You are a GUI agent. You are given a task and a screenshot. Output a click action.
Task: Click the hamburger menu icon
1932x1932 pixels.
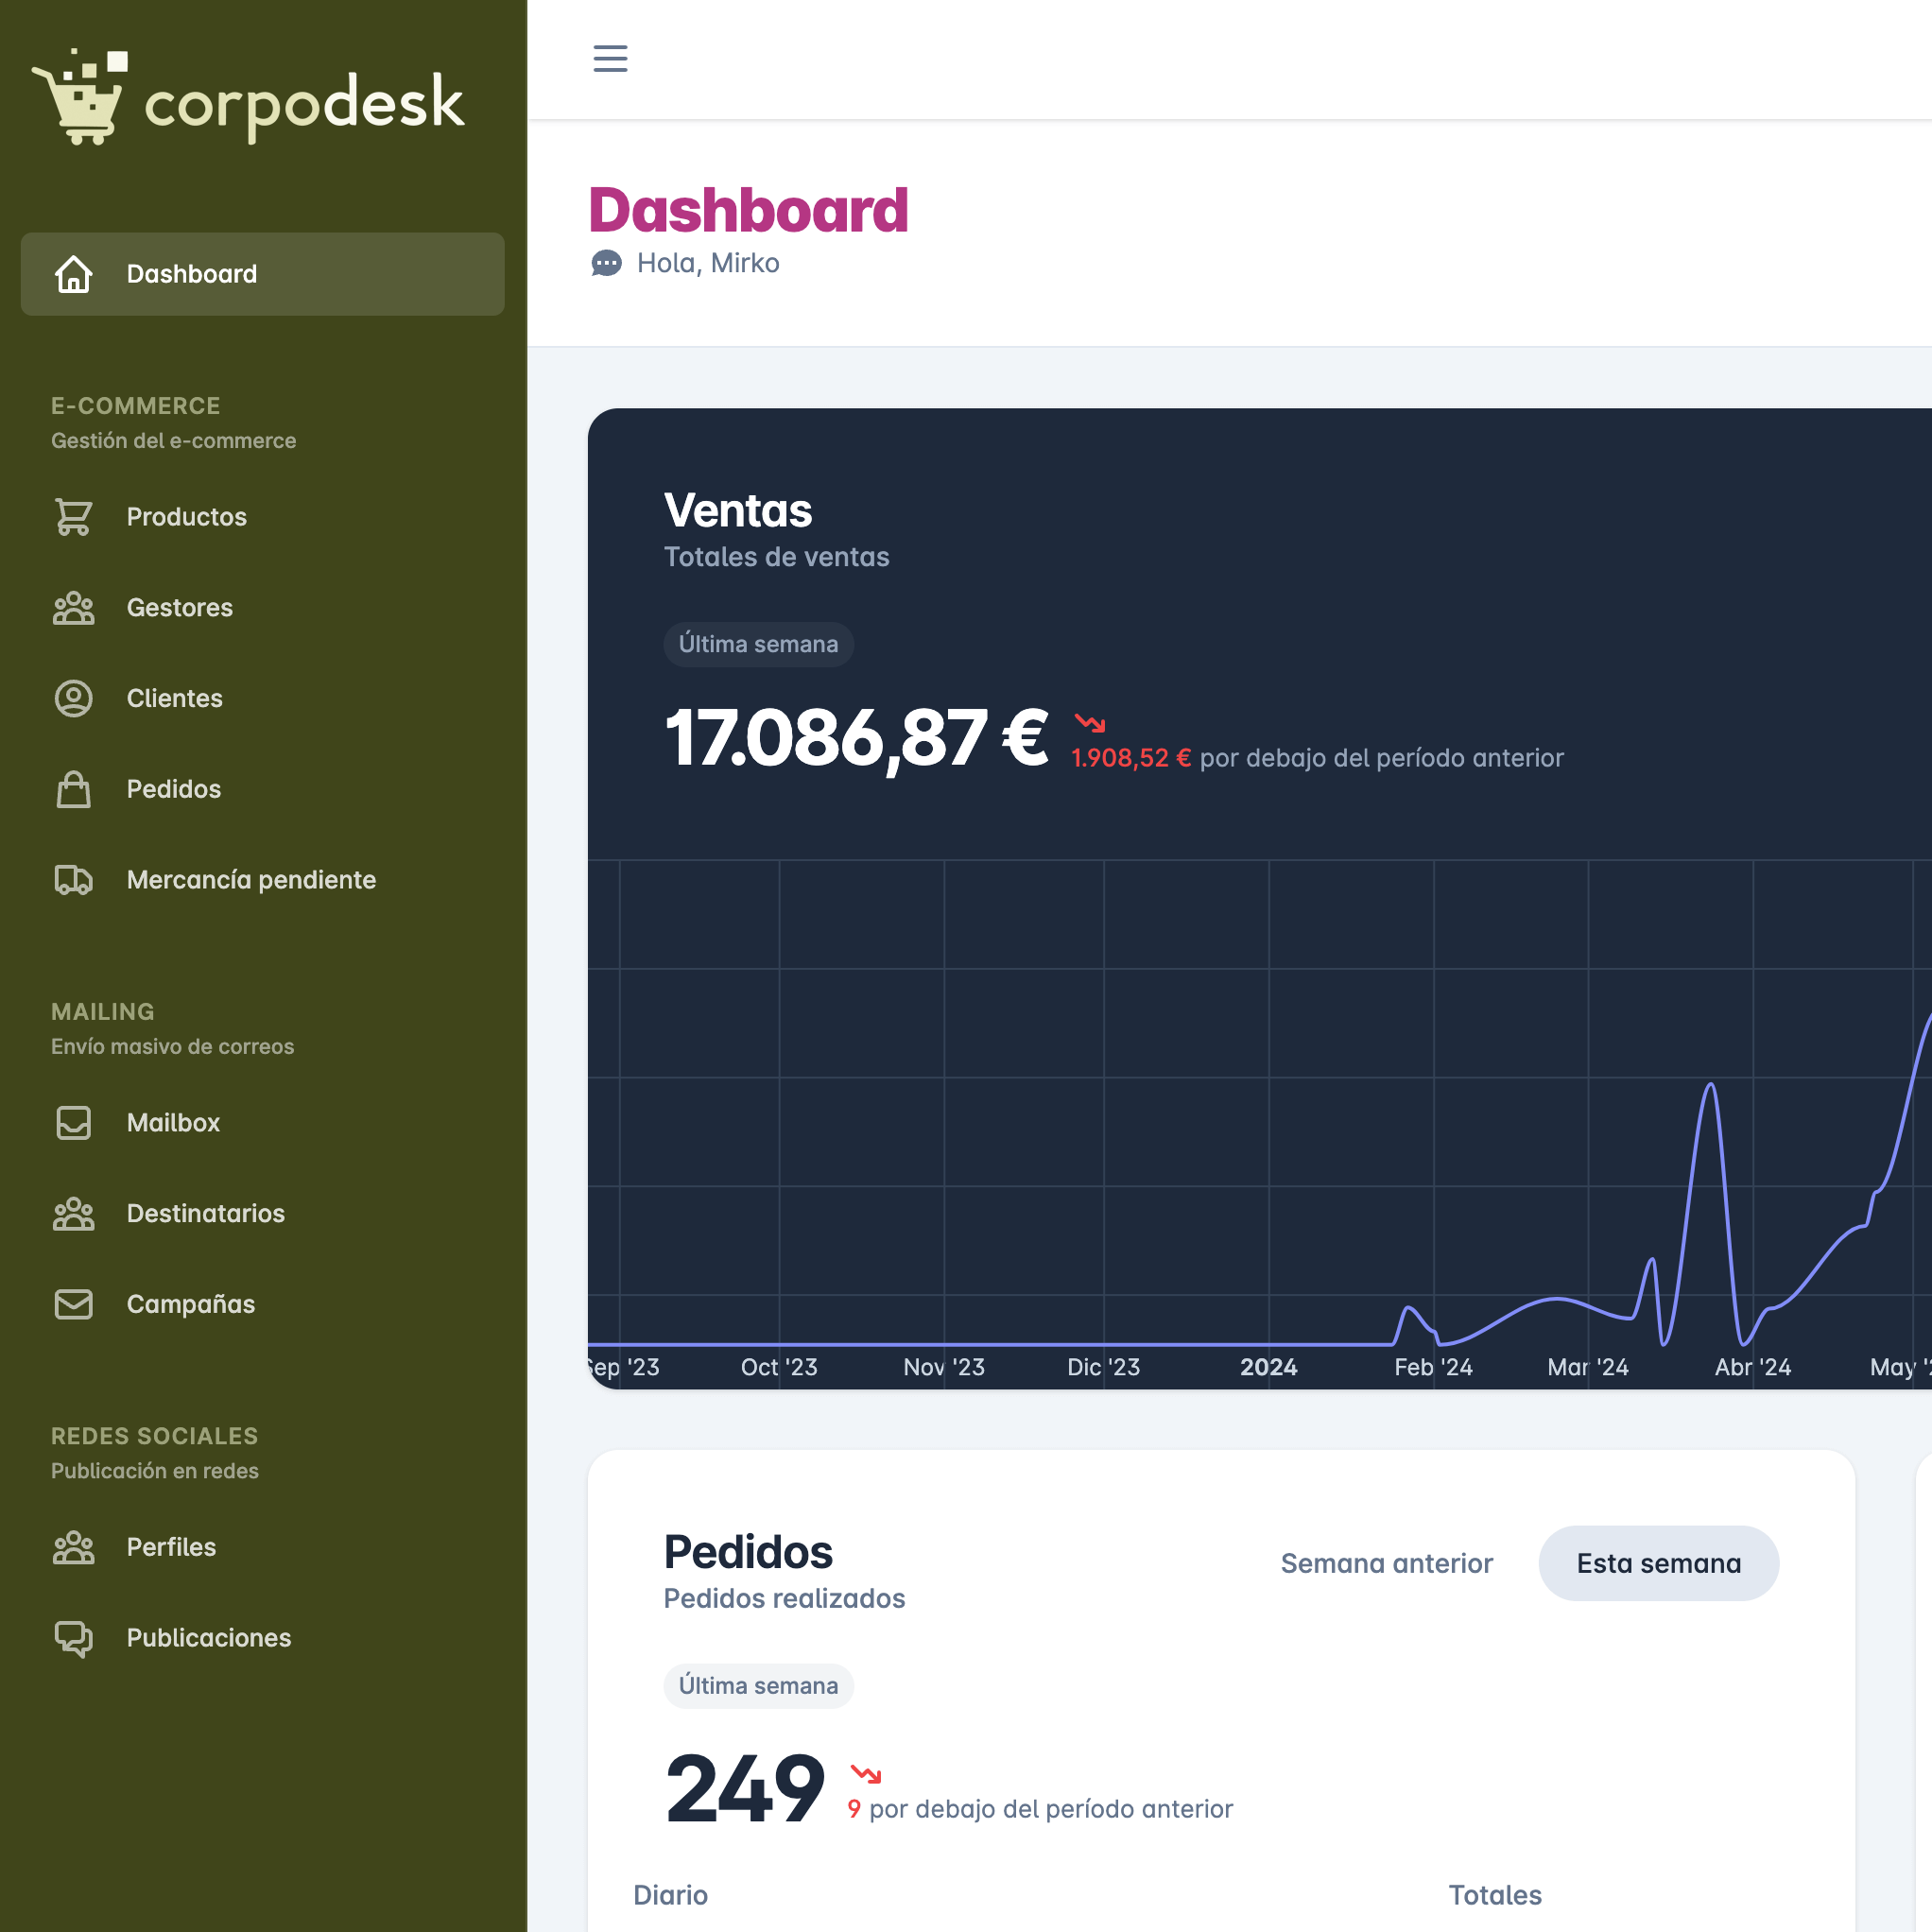tap(610, 58)
